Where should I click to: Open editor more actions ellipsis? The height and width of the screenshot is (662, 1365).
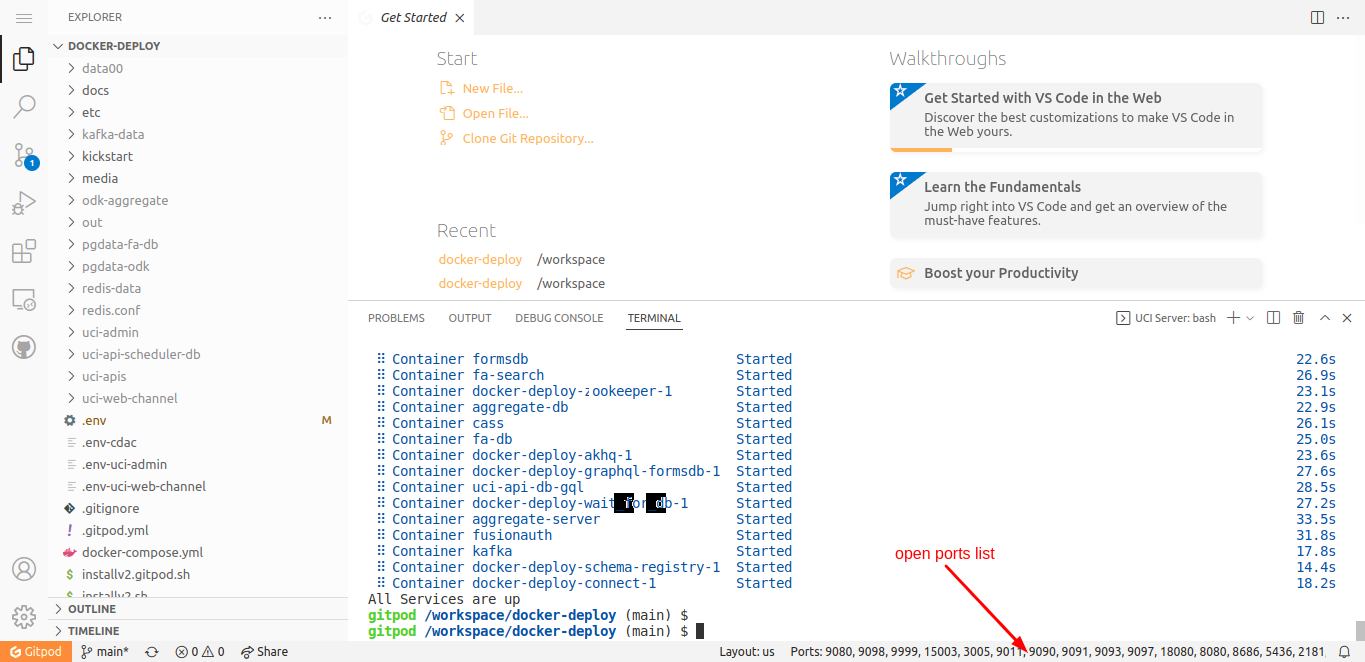click(x=1345, y=18)
